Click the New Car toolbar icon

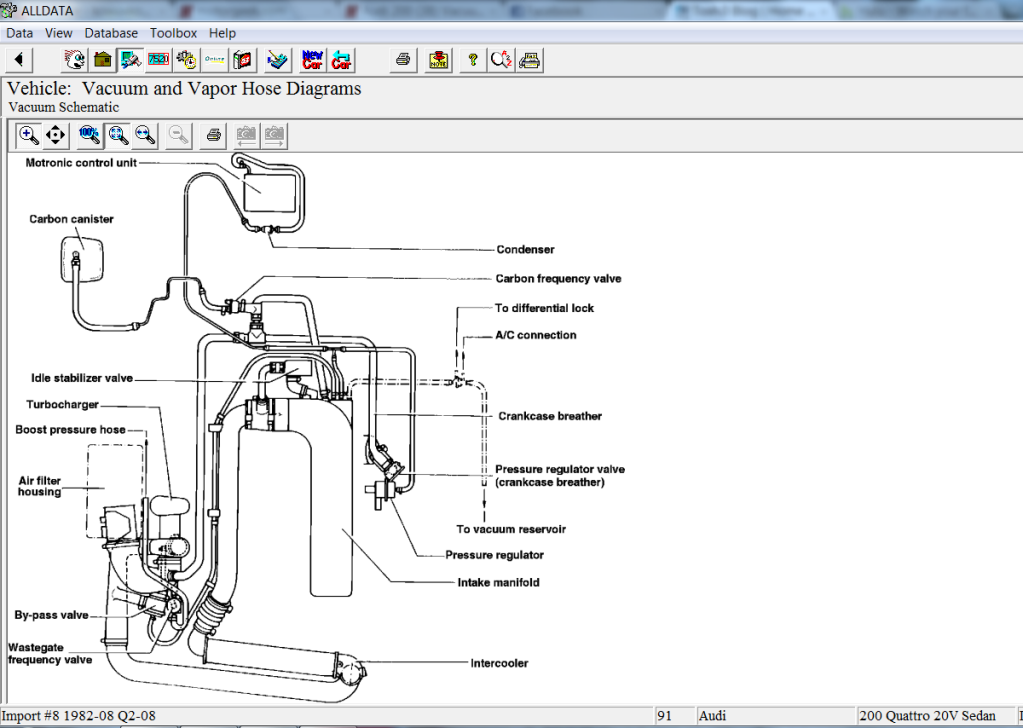313,60
